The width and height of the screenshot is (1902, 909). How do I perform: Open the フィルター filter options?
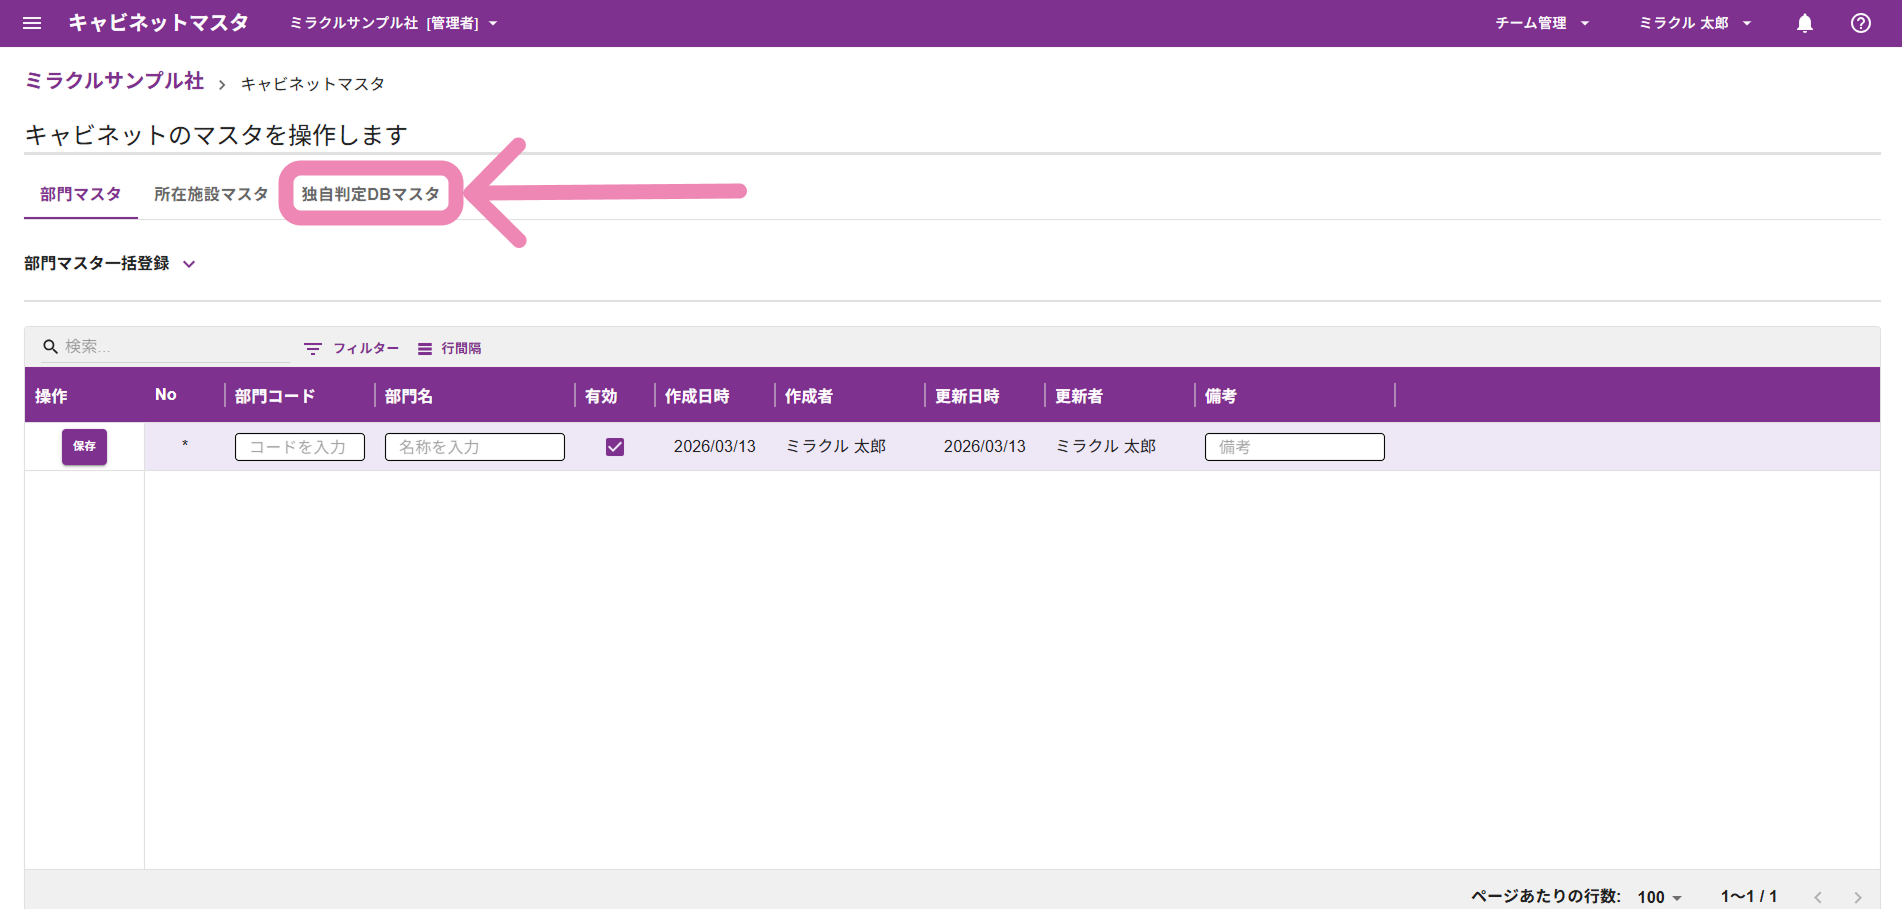(352, 348)
